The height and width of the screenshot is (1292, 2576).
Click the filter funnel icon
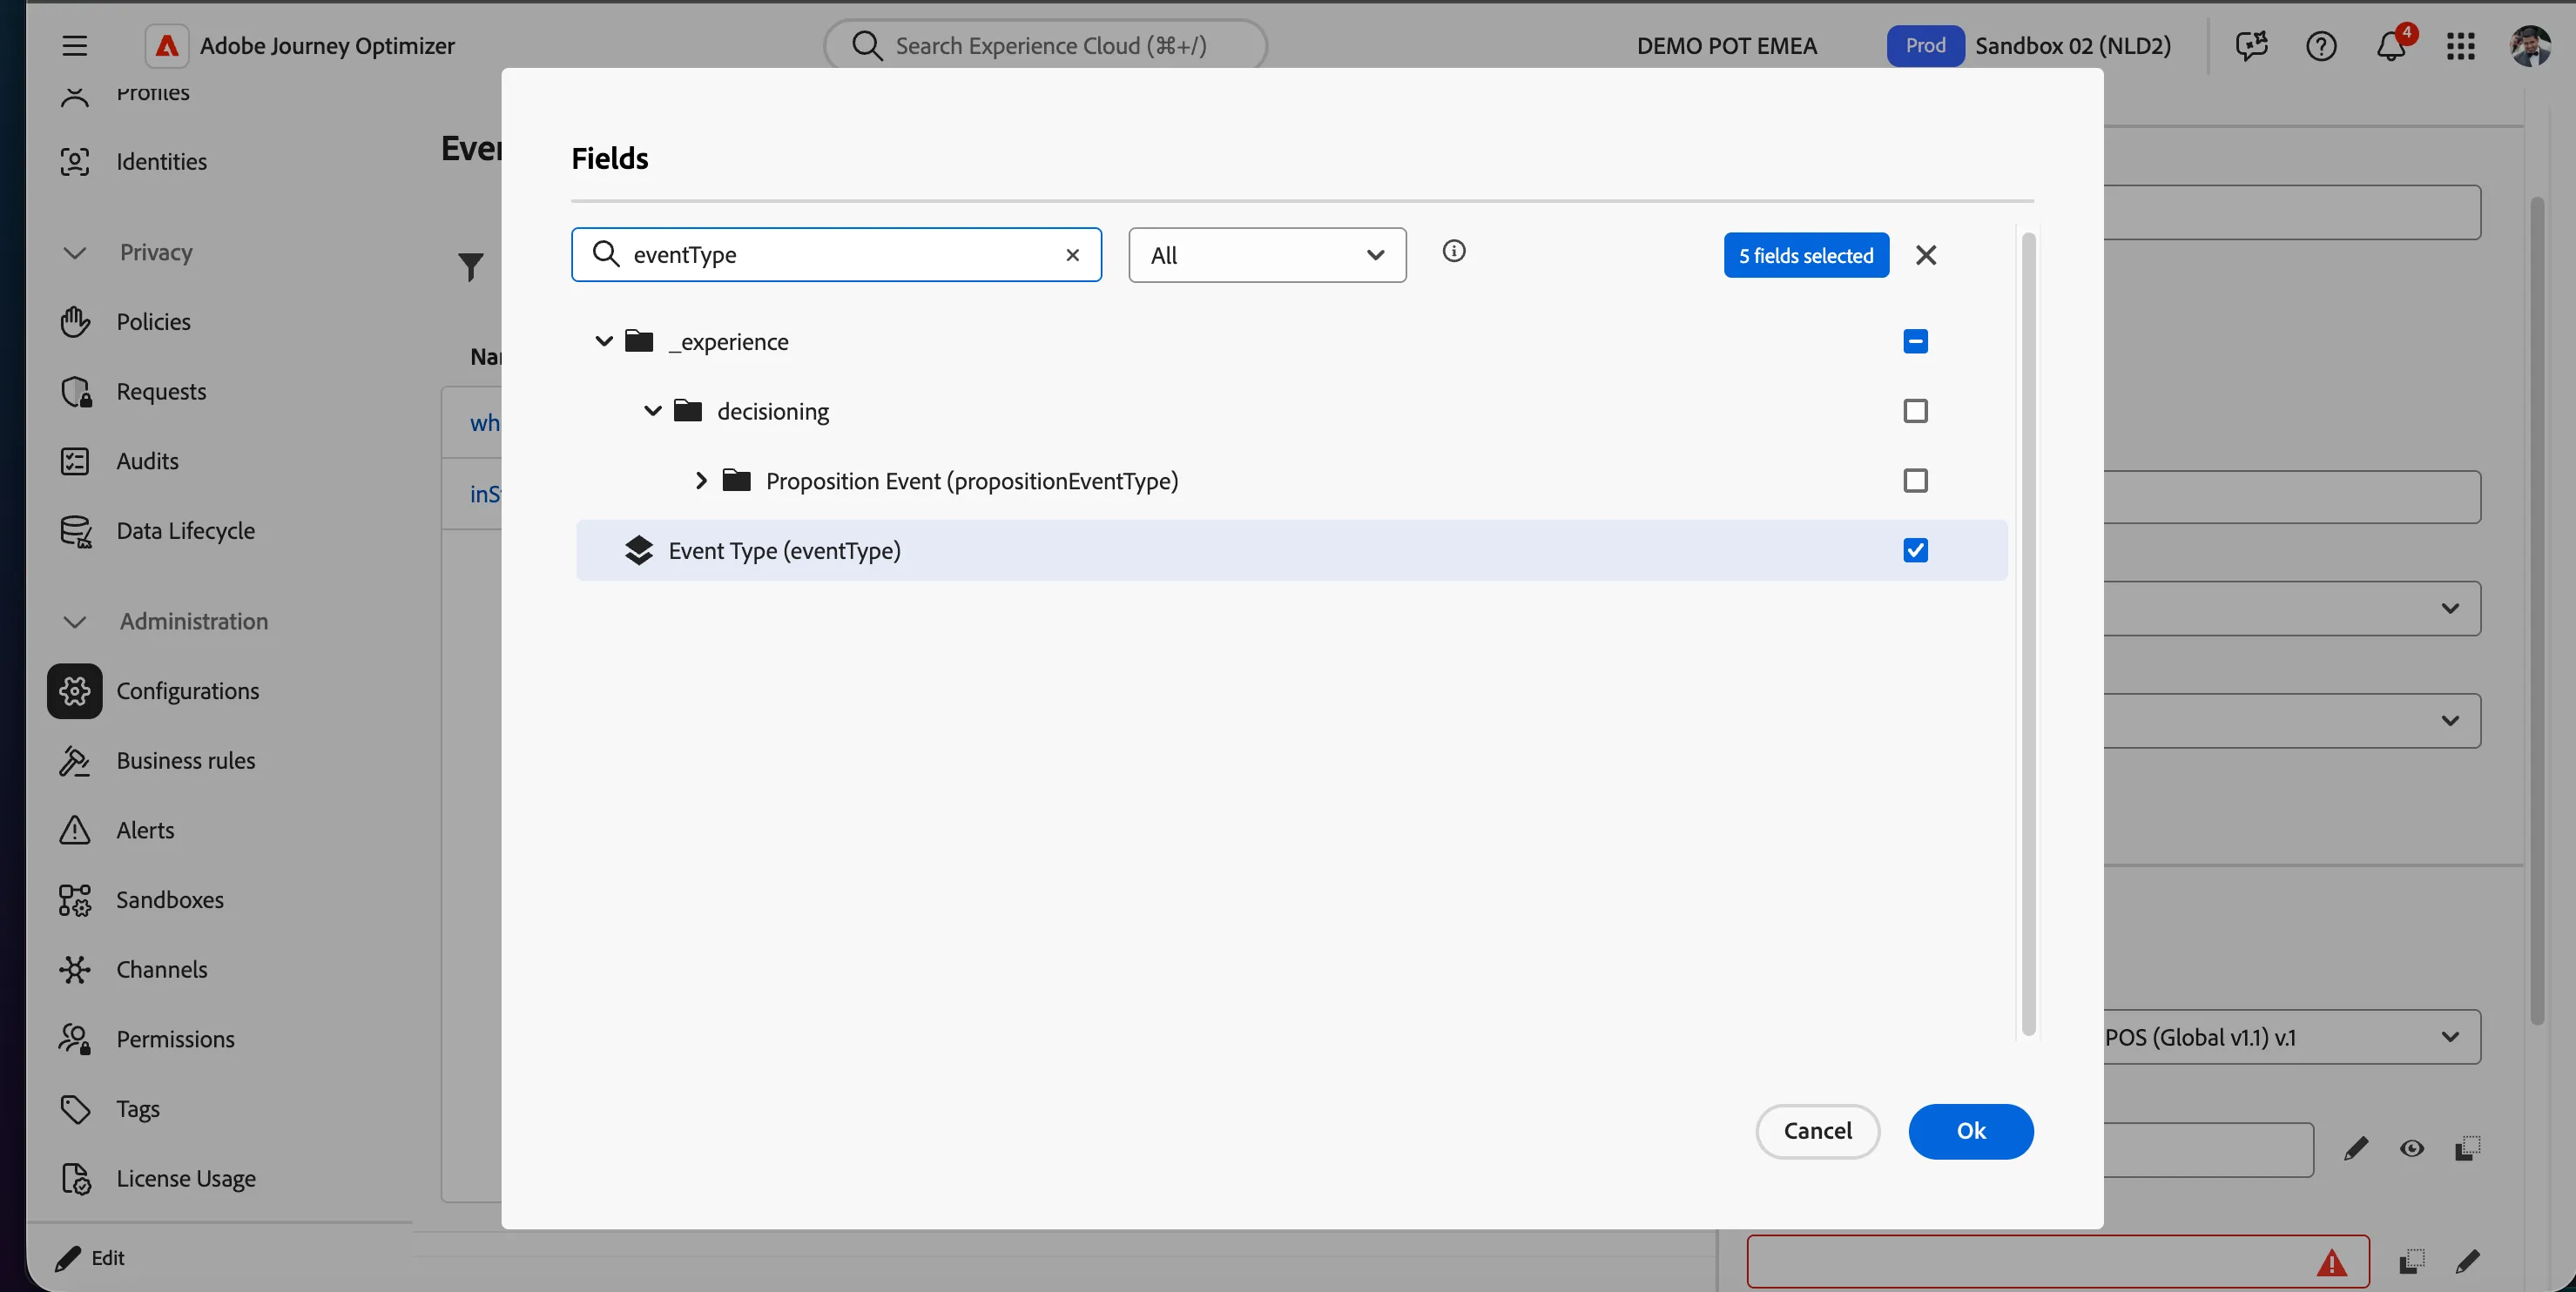pos(470,267)
